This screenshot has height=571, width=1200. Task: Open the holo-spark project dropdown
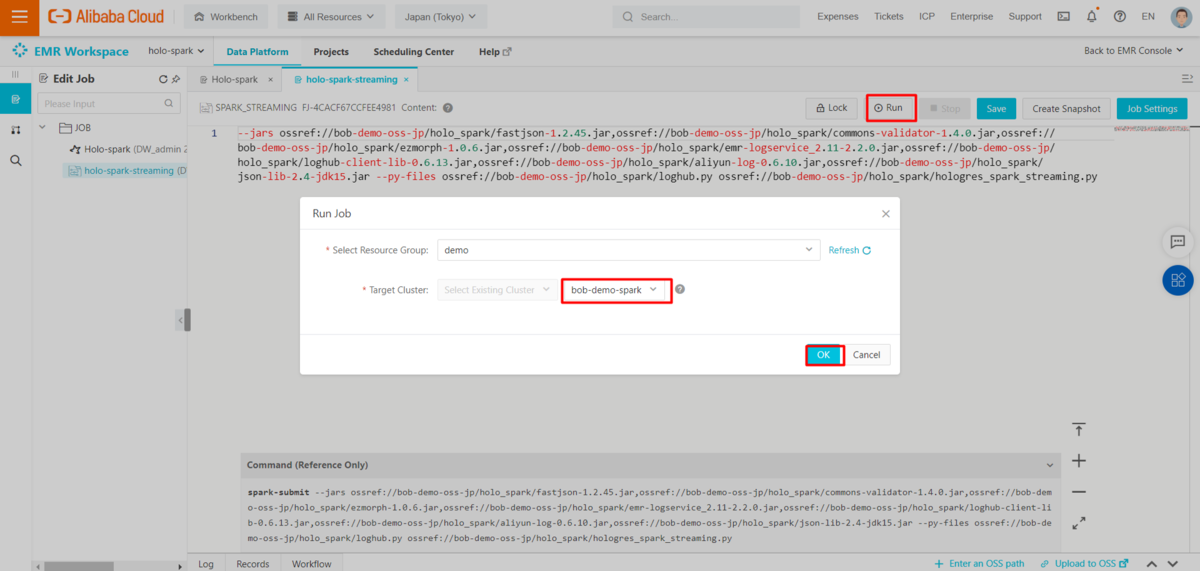[176, 52]
